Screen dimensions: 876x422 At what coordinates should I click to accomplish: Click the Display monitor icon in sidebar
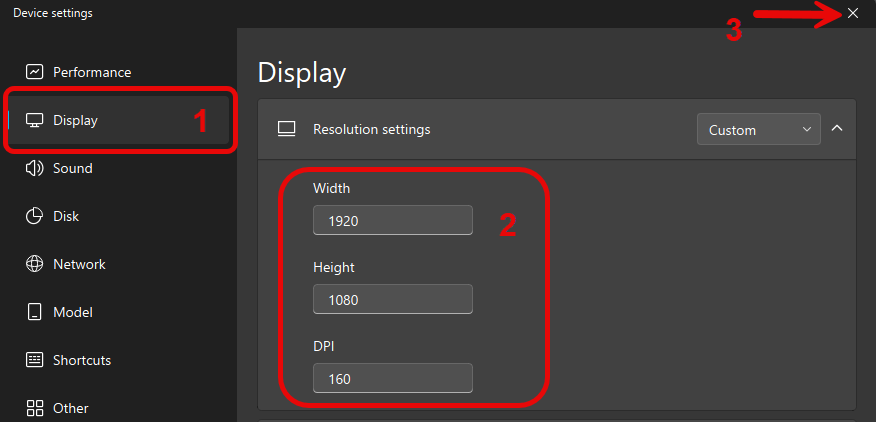pyautogui.click(x=35, y=120)
